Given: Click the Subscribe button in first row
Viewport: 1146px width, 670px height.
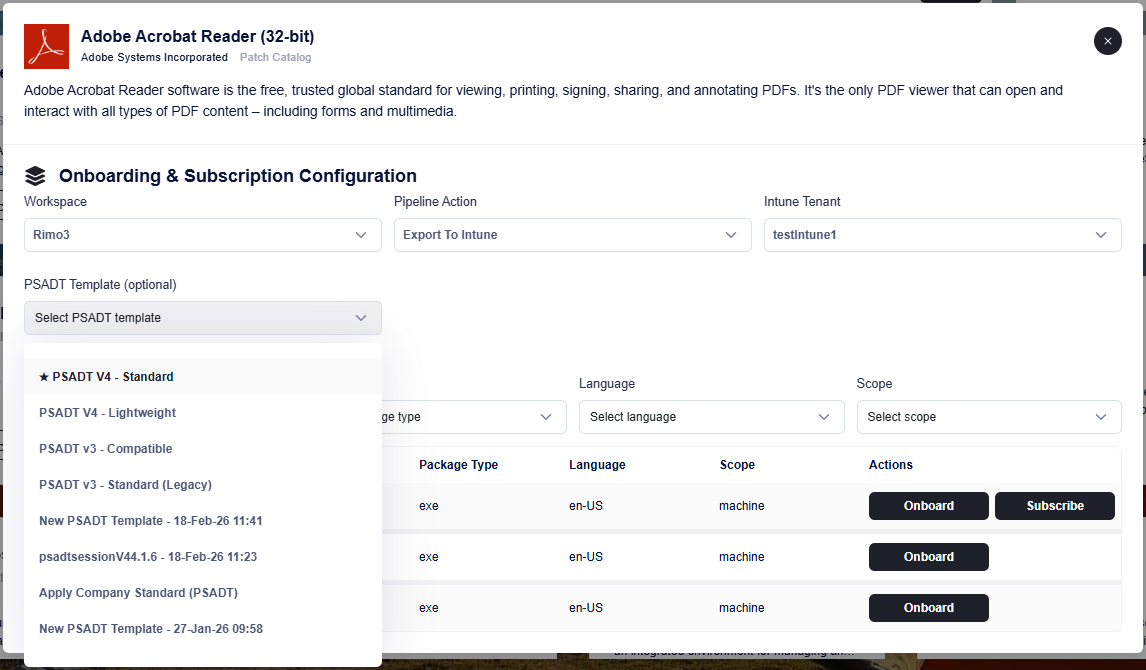Looking at the screenshot, I should pos(1054,506).
